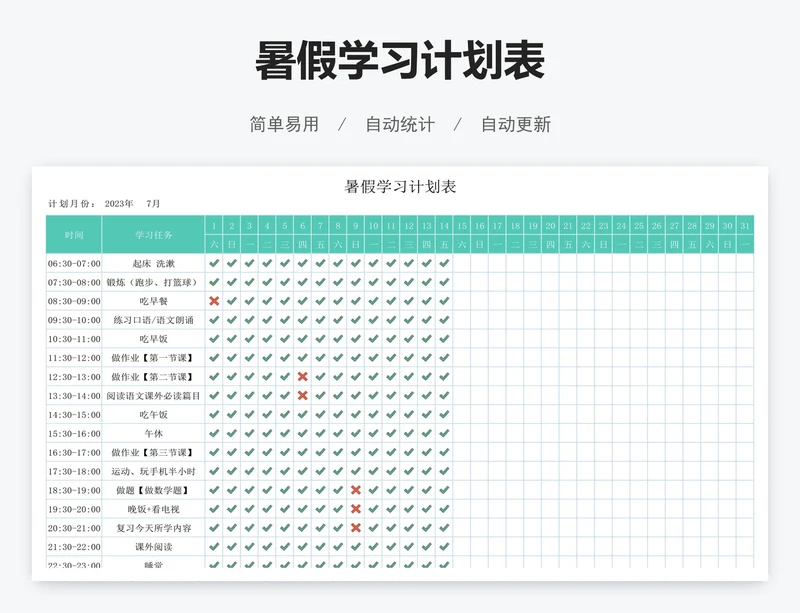This screenshot has height=613, width=800.
Task: Select the 练习口语/语文朗诵 task cell
Action: (x=154, y=320)
